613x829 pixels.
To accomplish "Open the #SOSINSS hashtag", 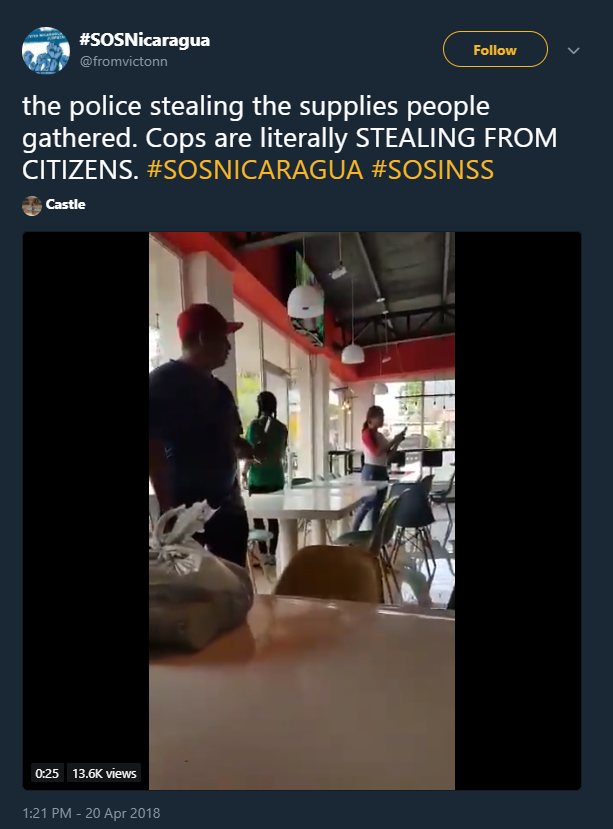I will tap(433, 170).
